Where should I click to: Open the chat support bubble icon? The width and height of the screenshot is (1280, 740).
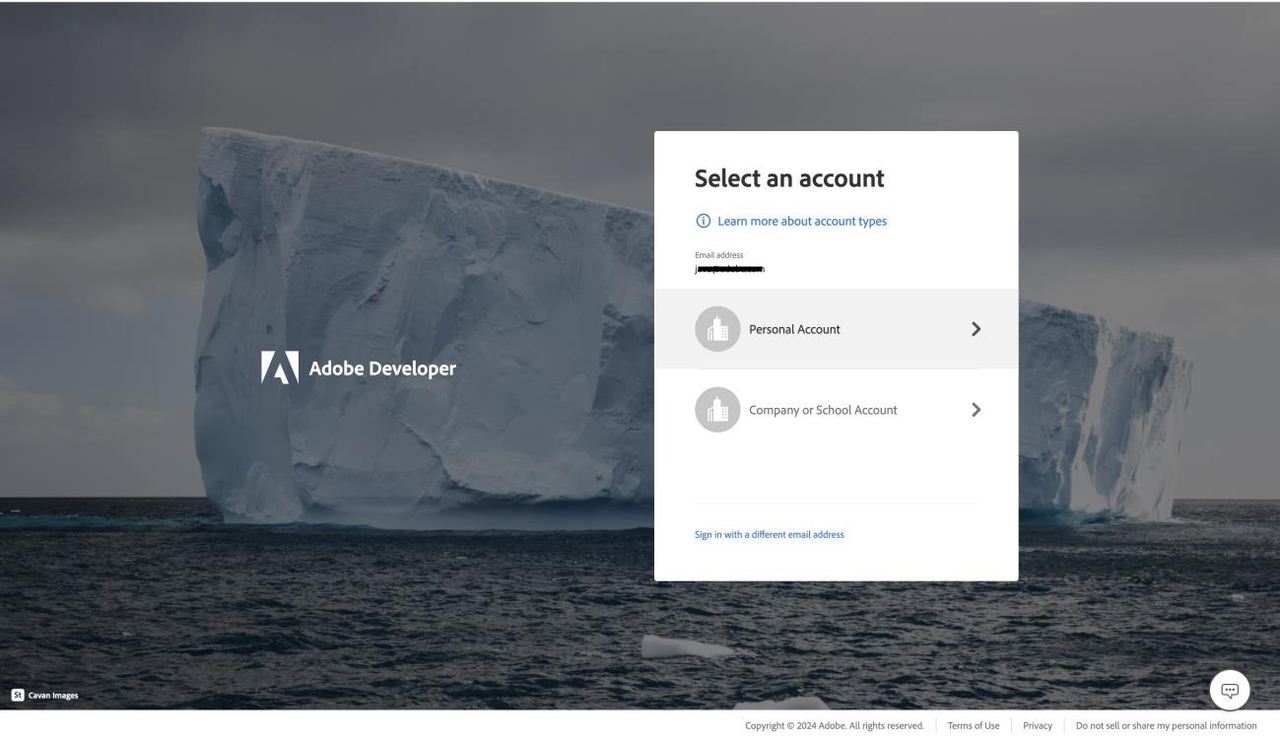pos(1229,690)
